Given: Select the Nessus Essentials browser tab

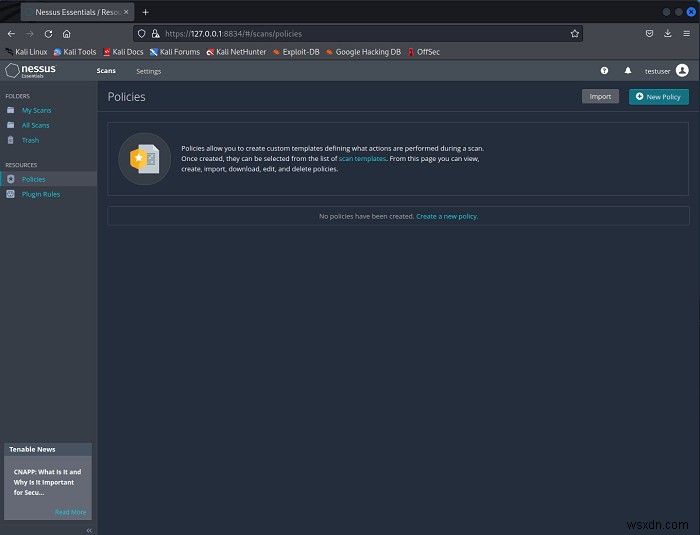Looking at the screenshot, I should coord(77,12).
